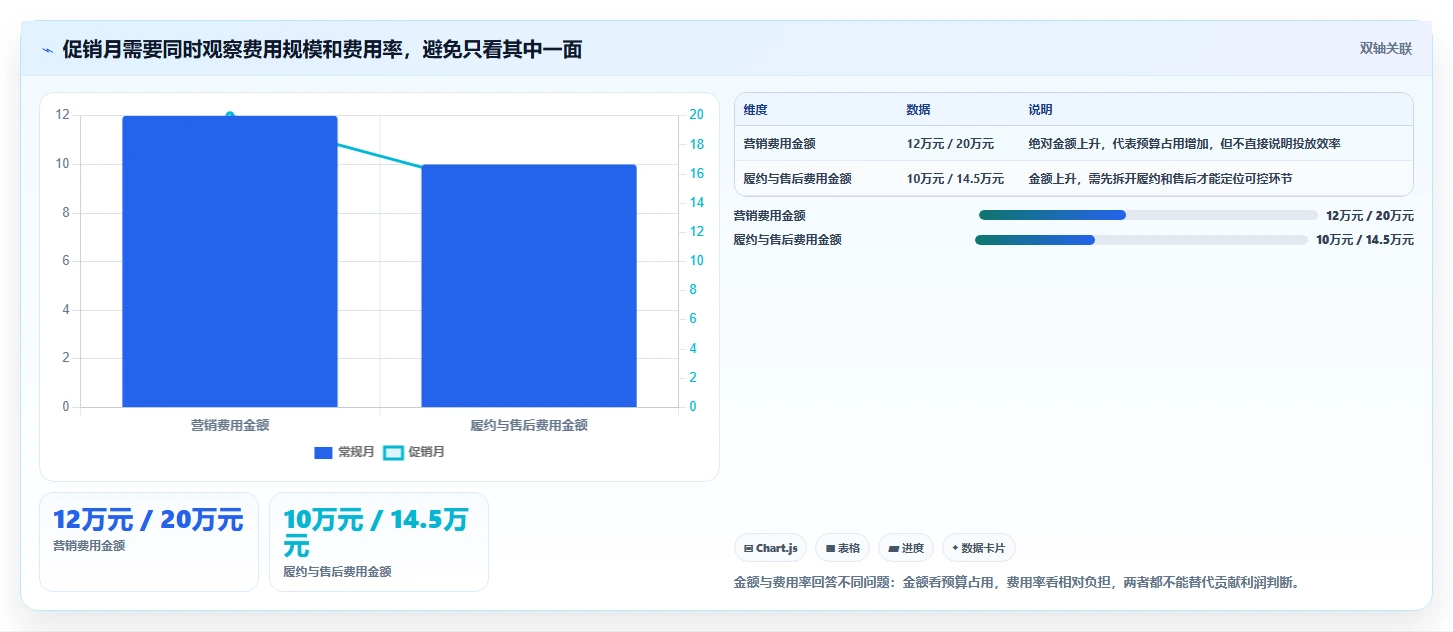Click the 履约与售后费用金额 progress bar

[1141, 240]
